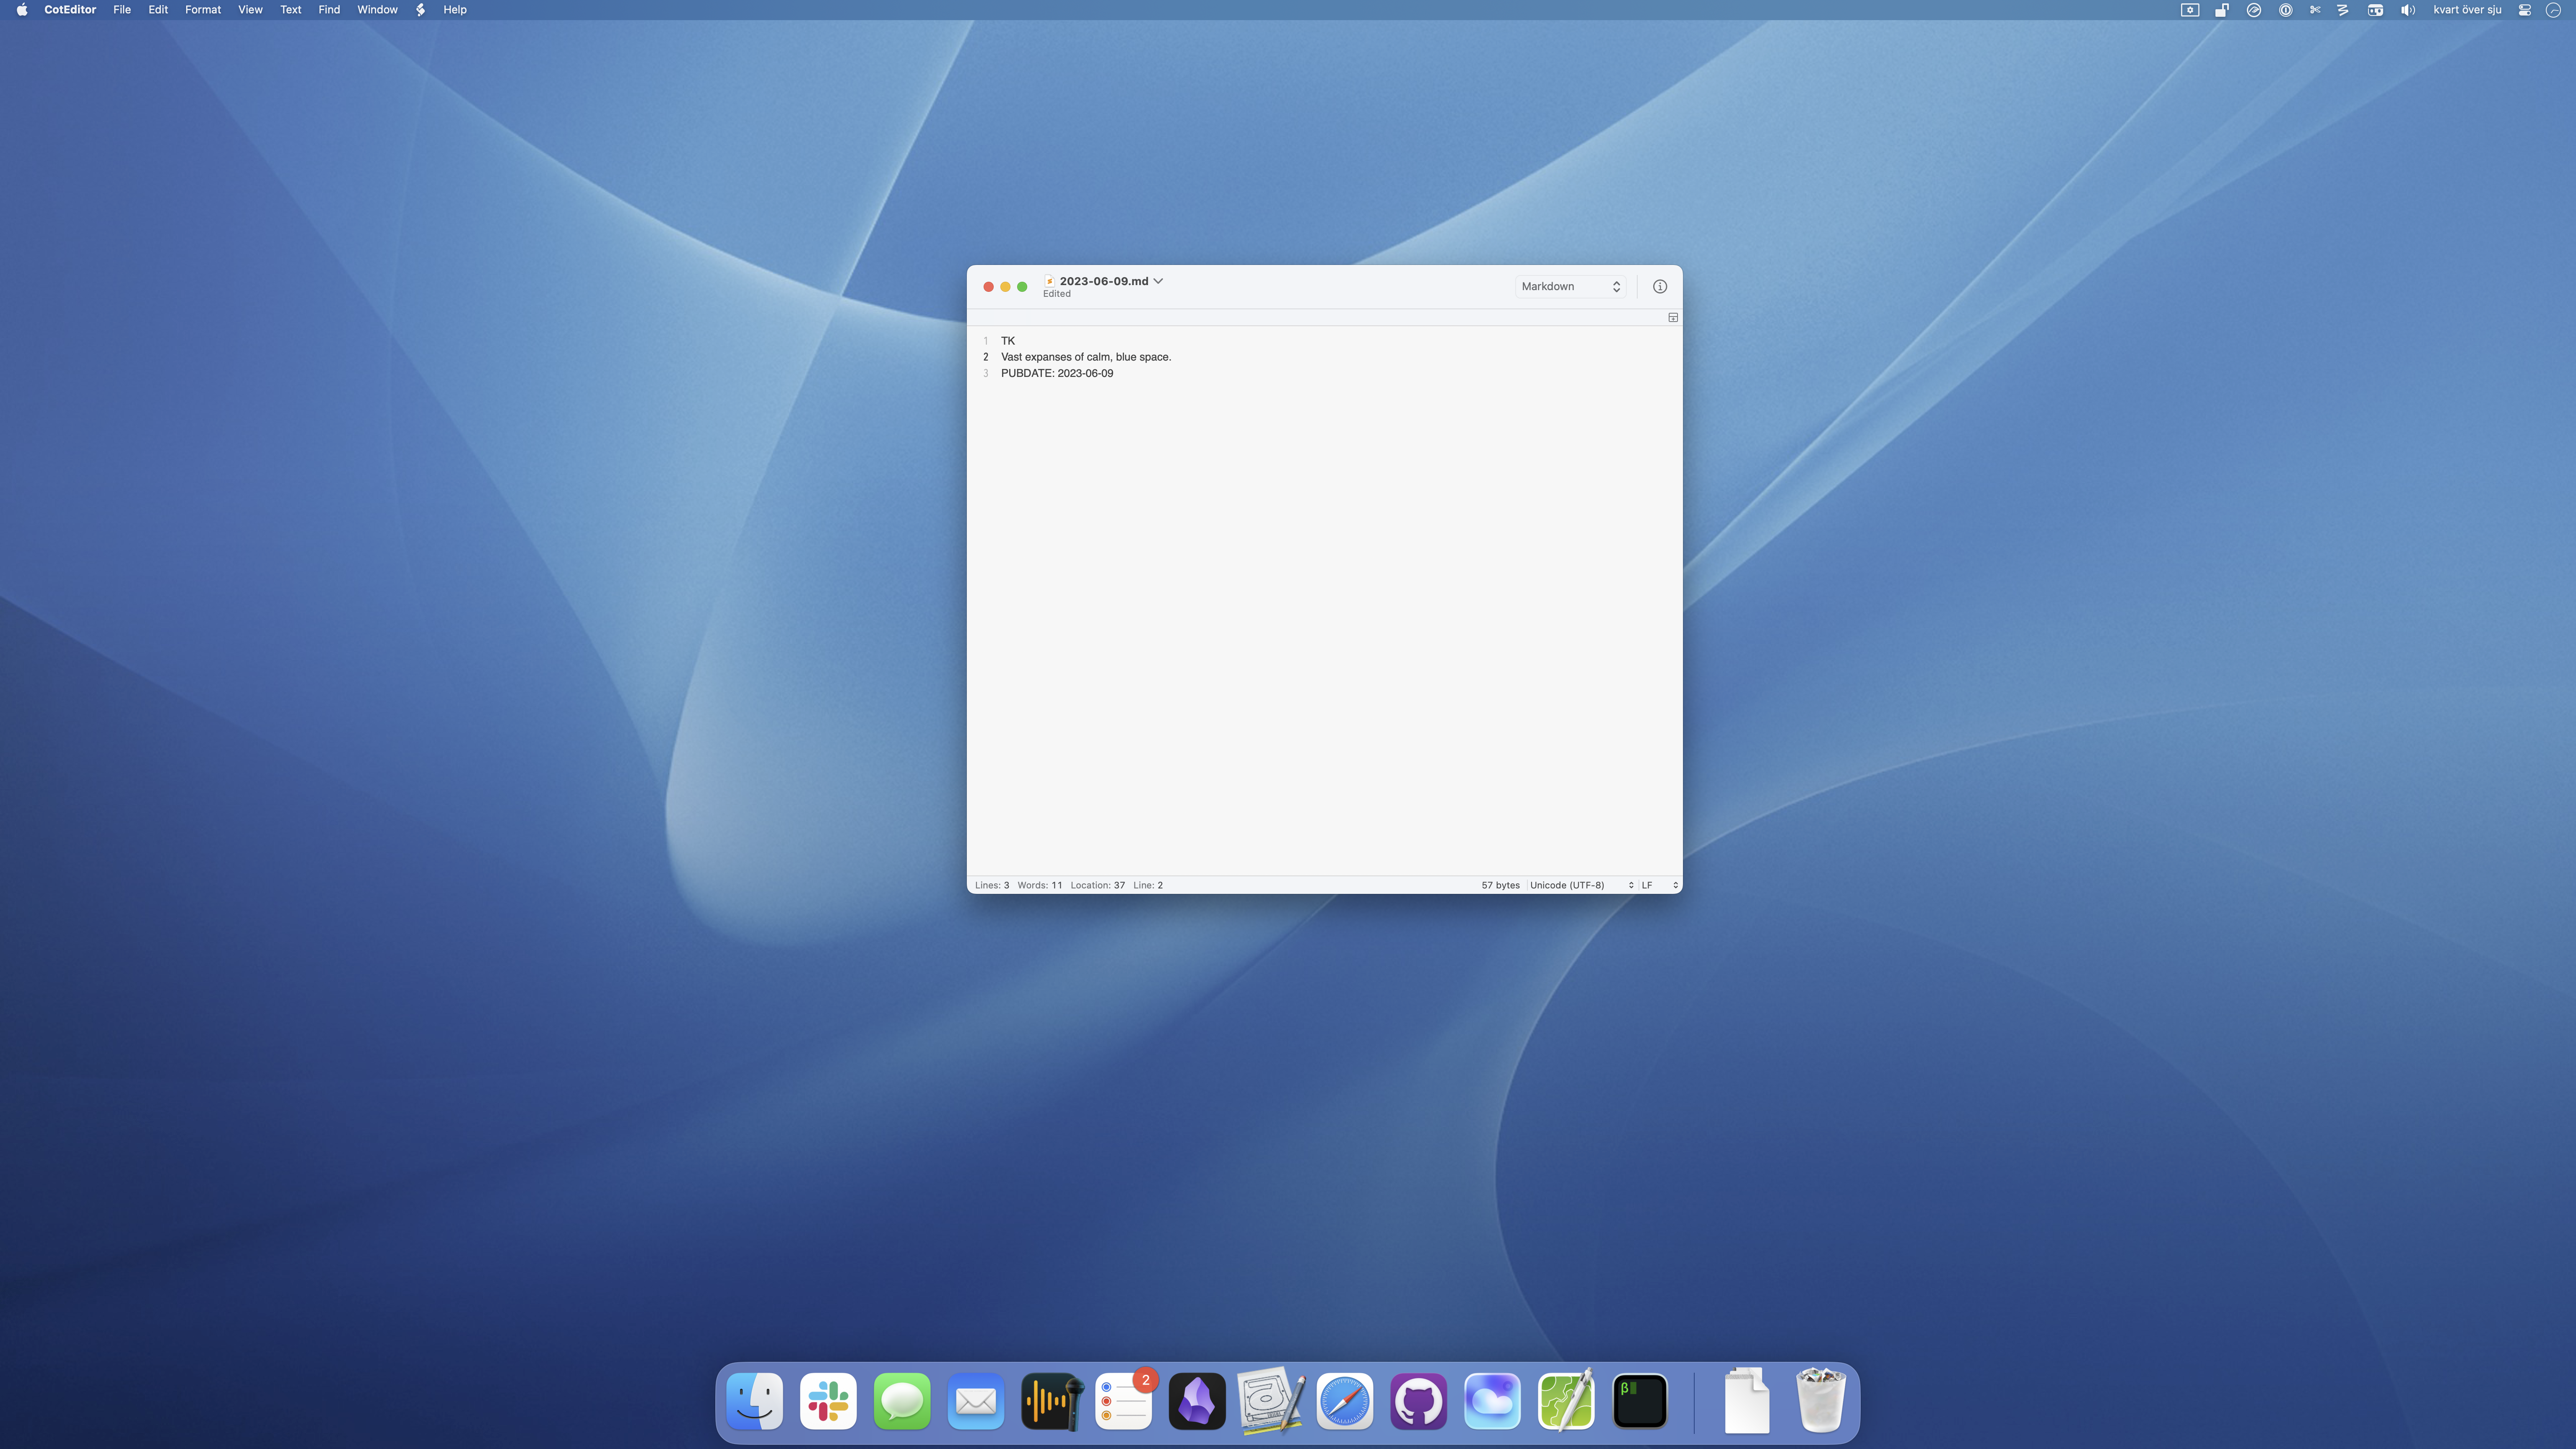Open the GitHub Desktop dock icon
Screen dimensions: 2576x1449
[x=1418, y=1401]
